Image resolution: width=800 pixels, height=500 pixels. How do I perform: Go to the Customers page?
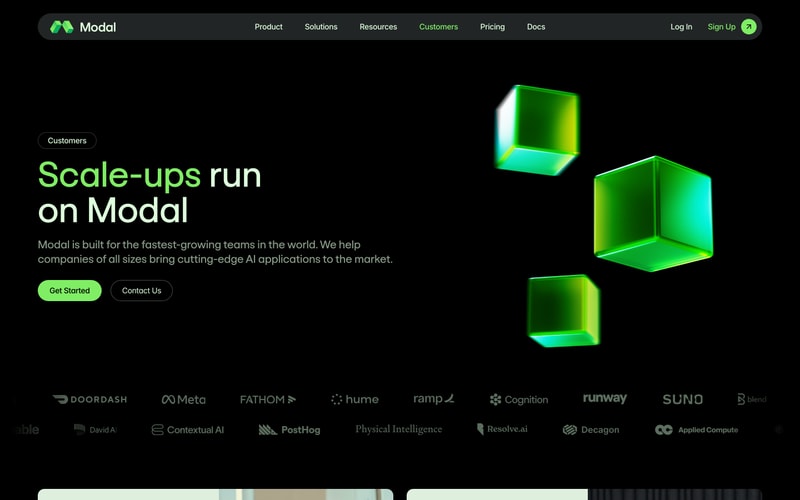pos(438,27)
